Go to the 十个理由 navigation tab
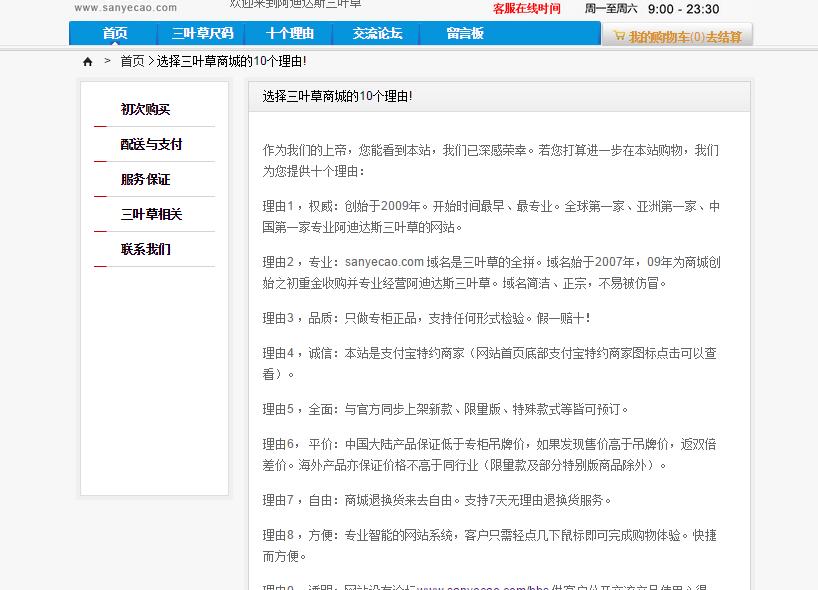 (290, 34)
